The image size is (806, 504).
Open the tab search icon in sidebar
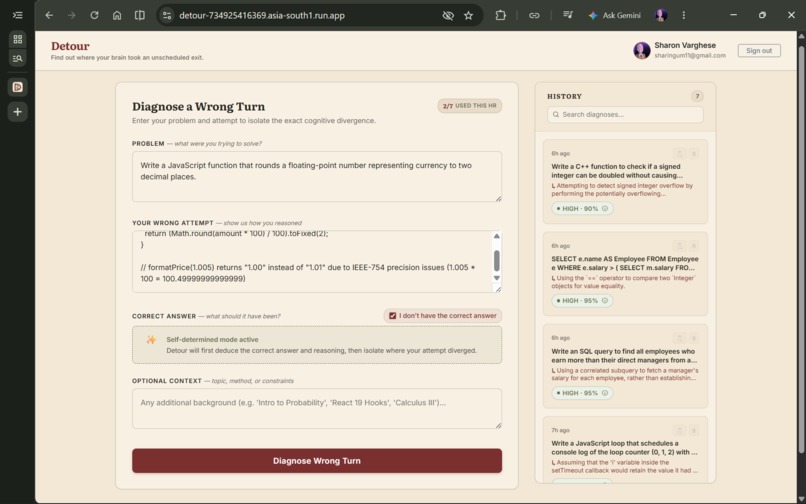17,58
